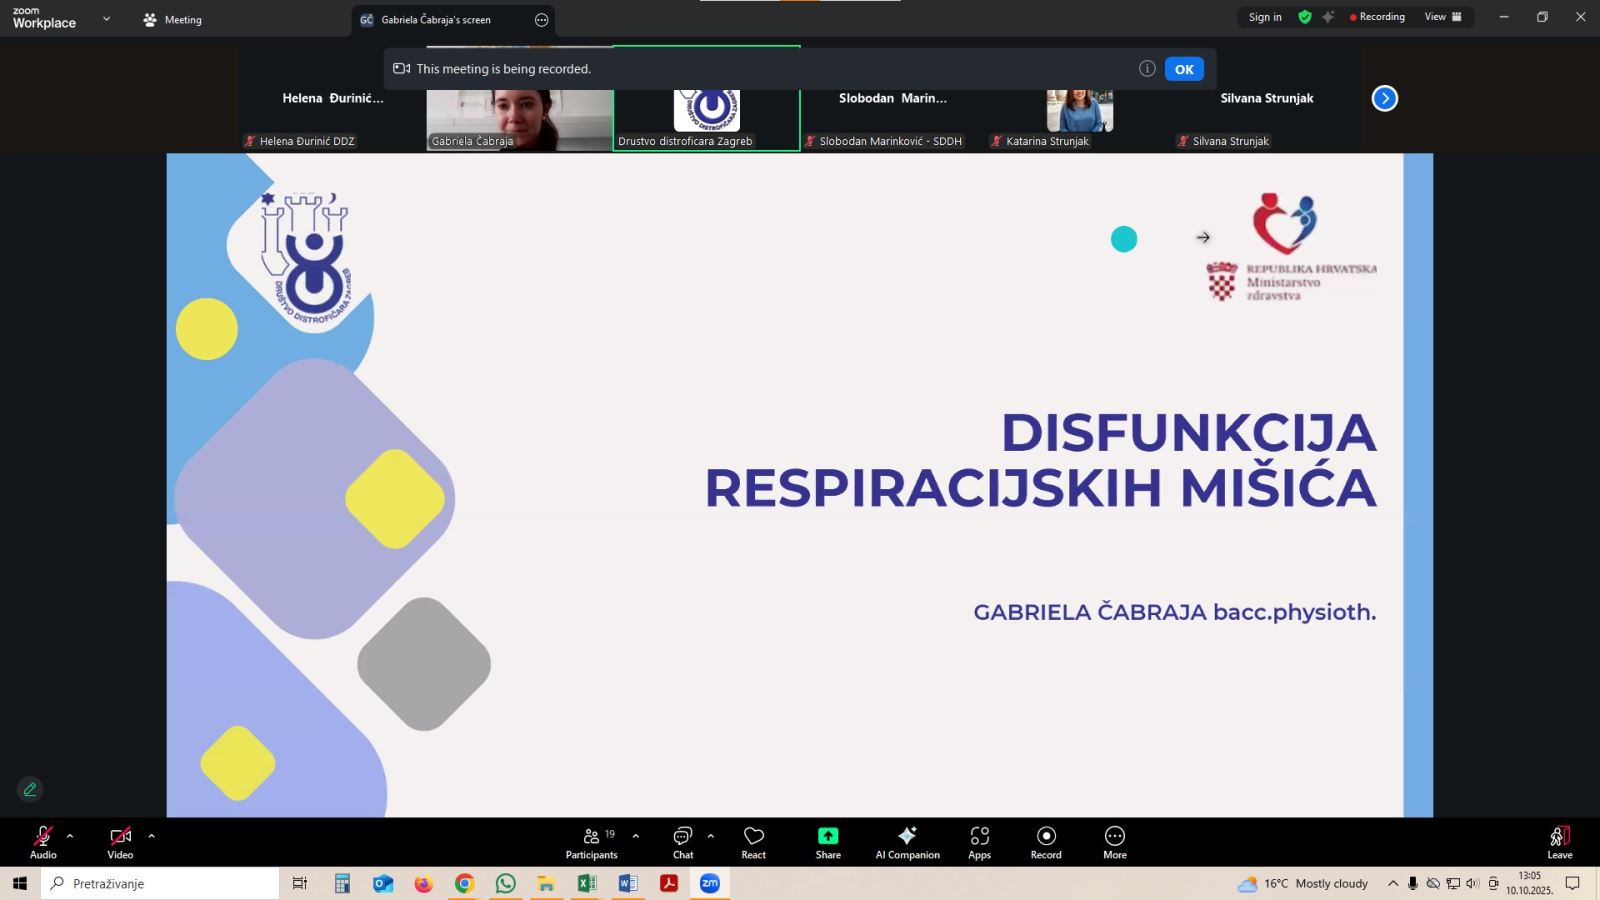Screen dimensions: 1600x900
Task: Expand the video settings arrow
Action: tap(151, 836)
